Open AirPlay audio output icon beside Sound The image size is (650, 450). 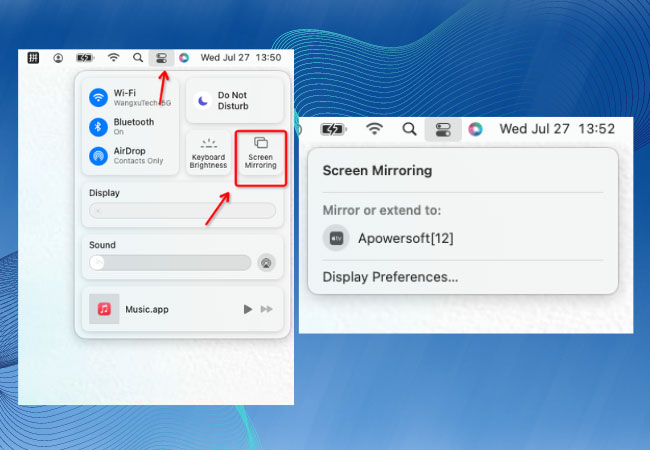point(267,263)
